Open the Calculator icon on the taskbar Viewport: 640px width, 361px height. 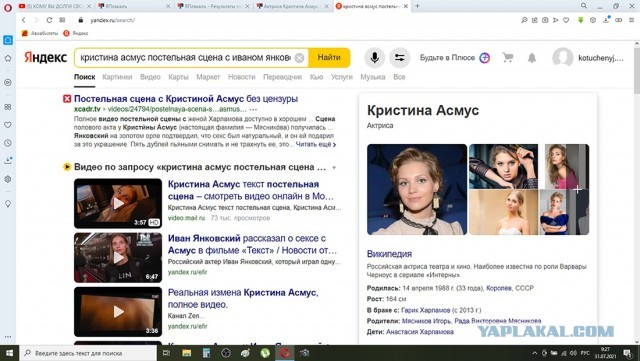point(206,353)
